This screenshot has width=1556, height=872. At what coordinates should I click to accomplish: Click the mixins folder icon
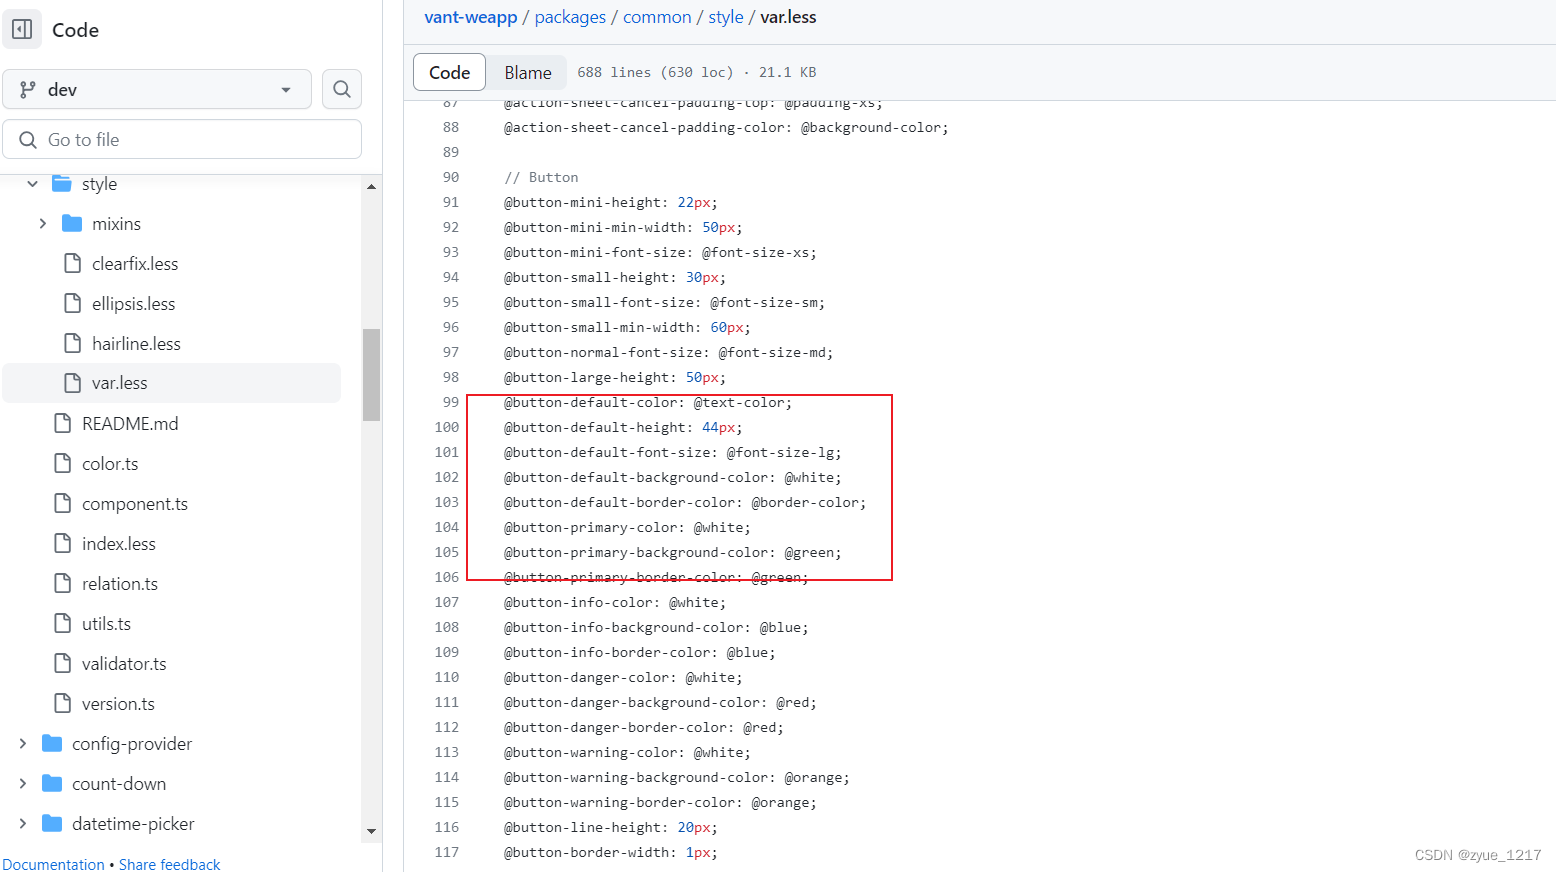[x=72, y=223]
